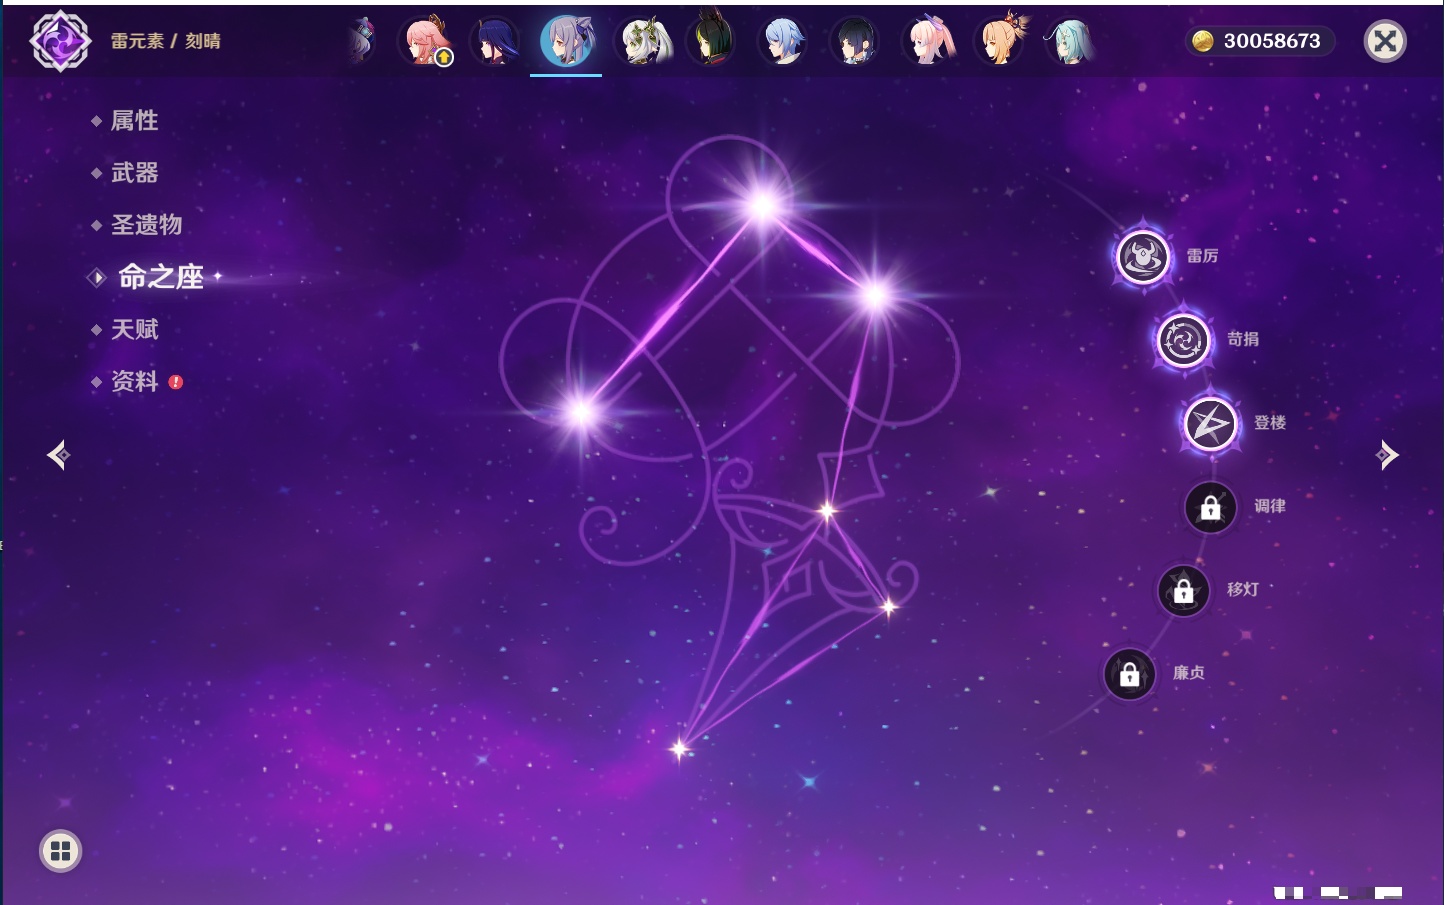
Task: Select the Yae Miko portrait with upgrade arrow
Action: (426, 41)
